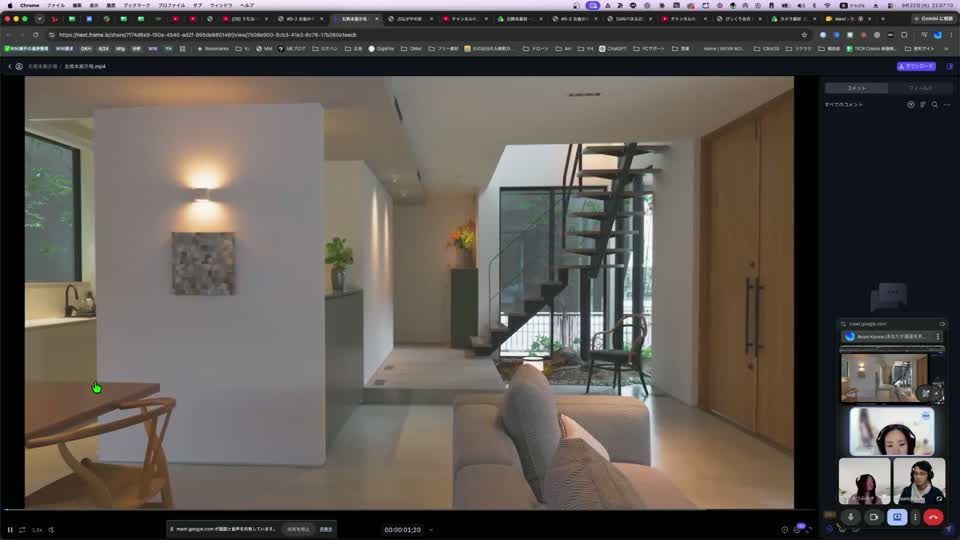Click the browser URL address bar

[x=429, y=35]
